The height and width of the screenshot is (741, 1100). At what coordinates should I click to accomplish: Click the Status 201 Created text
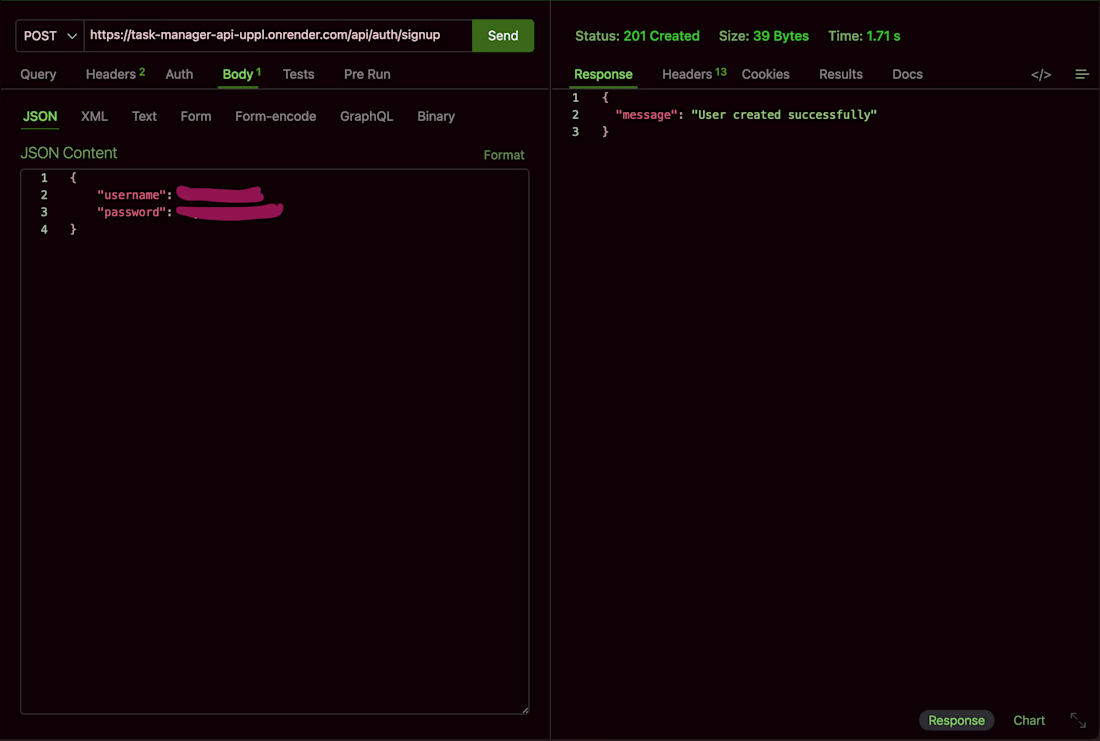click(637, 36)
